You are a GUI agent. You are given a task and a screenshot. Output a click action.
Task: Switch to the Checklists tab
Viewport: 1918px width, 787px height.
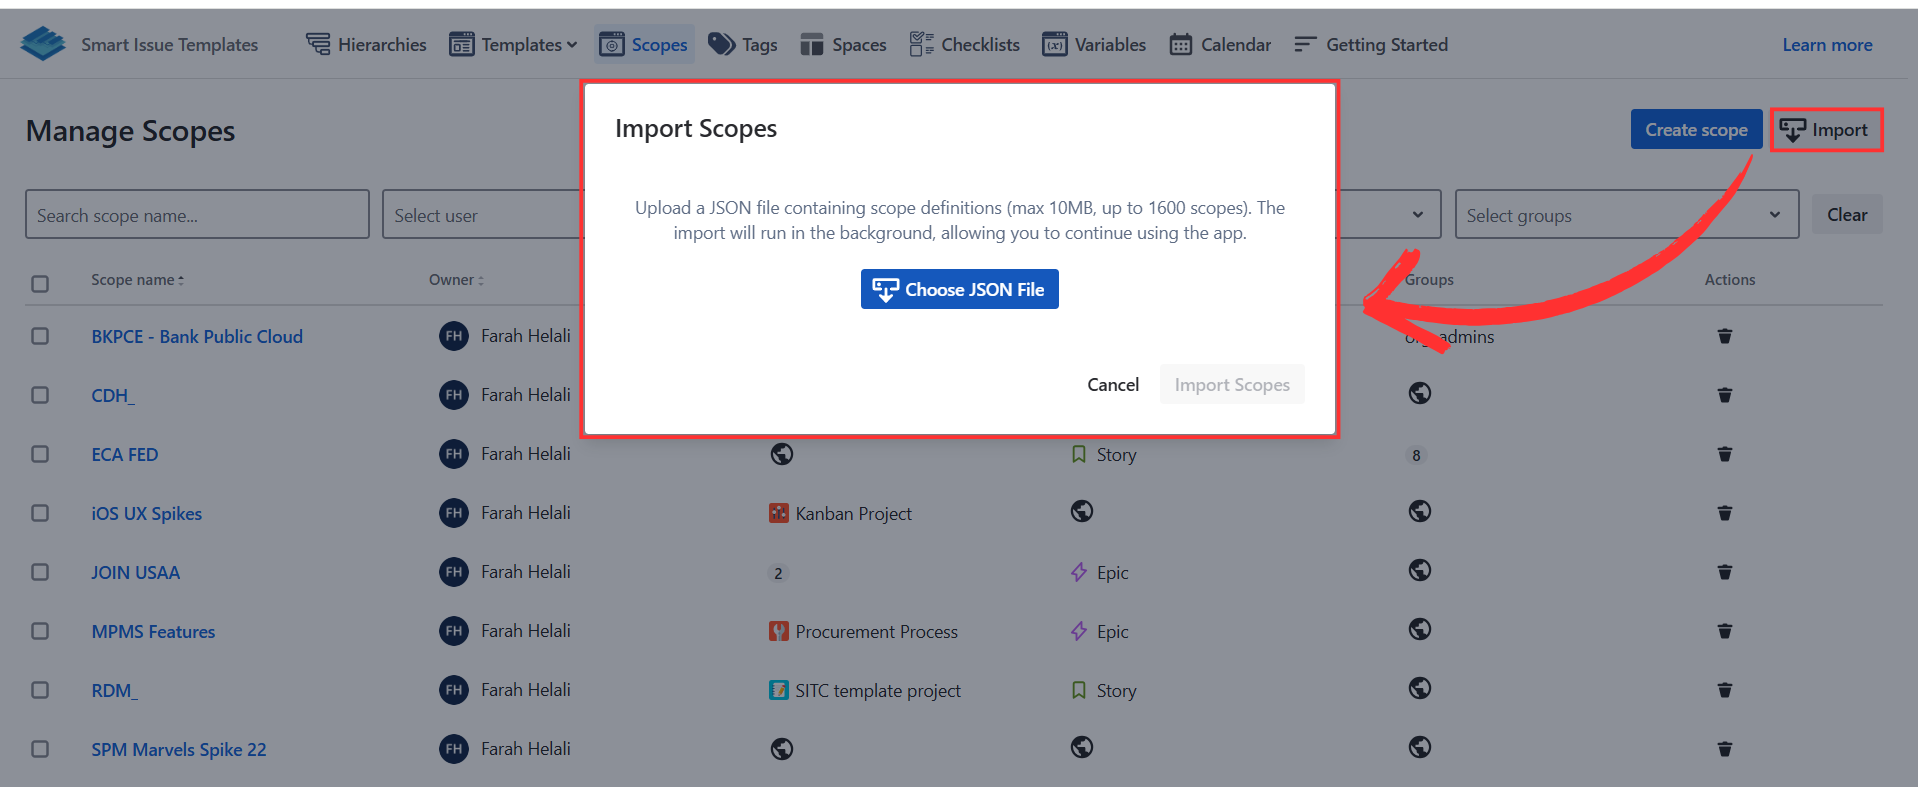pyautogui.click(x=965, y=45)
